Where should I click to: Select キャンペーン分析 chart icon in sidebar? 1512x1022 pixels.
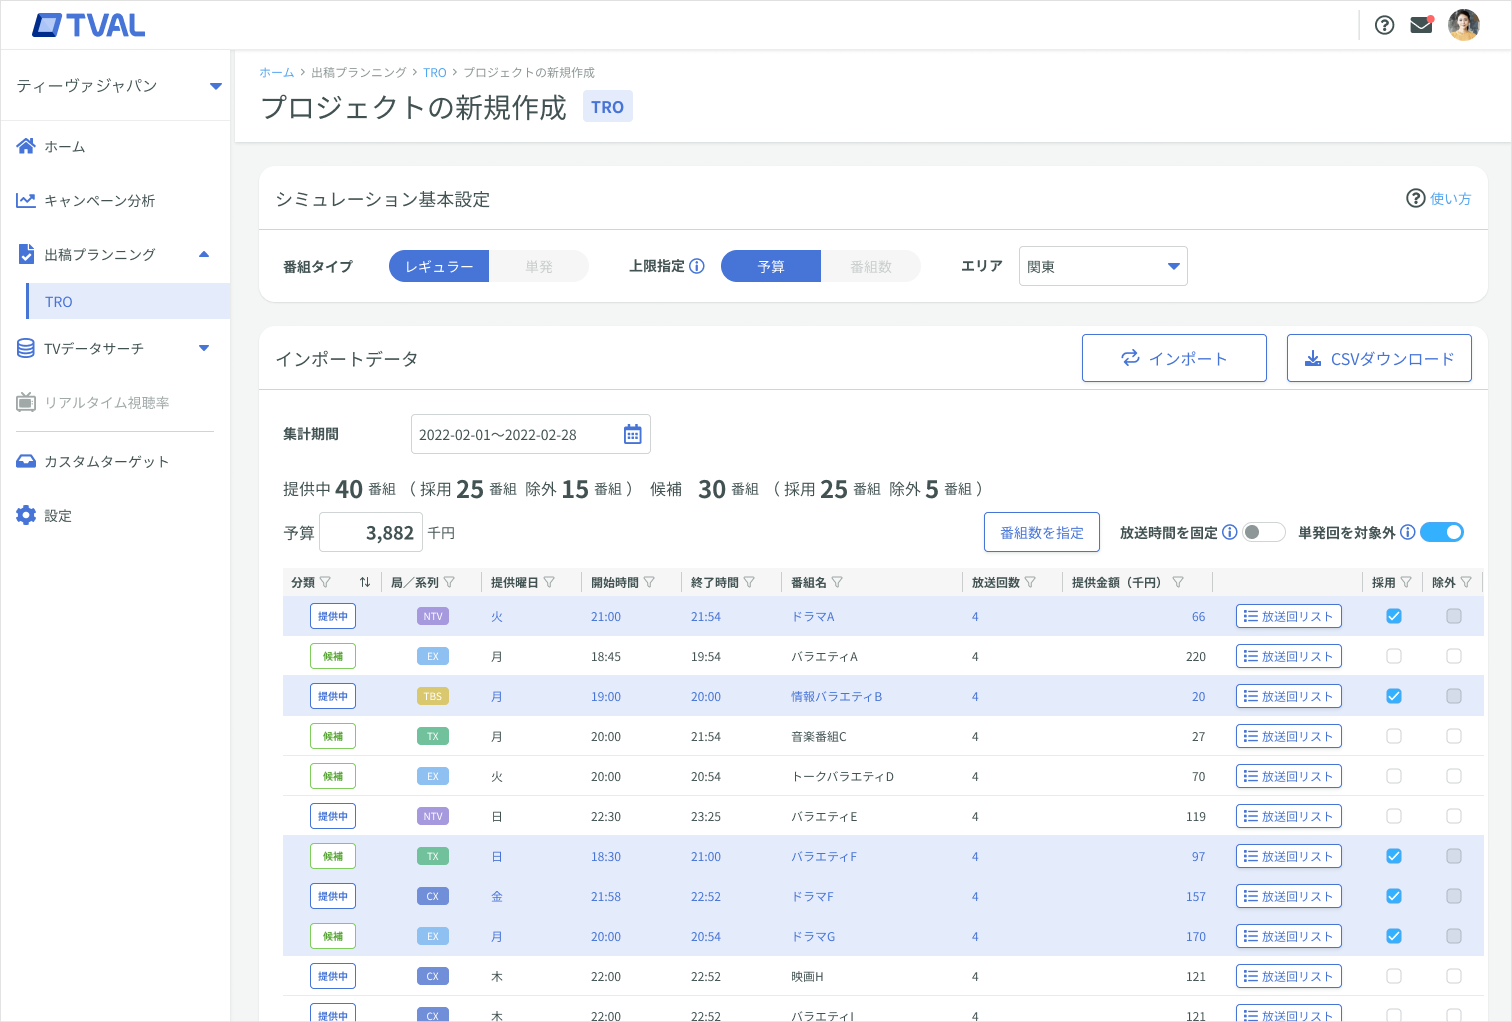(25, 200)
